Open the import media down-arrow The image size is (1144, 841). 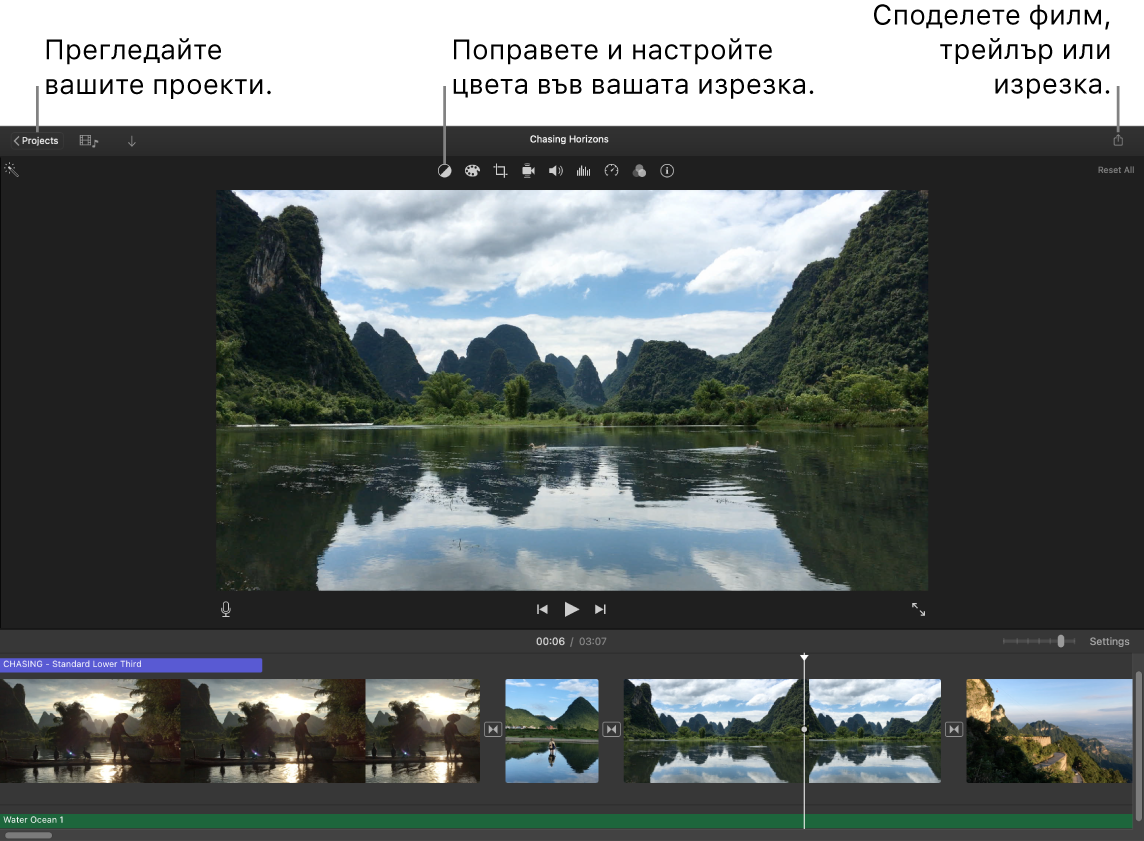[x=131, y=140]
